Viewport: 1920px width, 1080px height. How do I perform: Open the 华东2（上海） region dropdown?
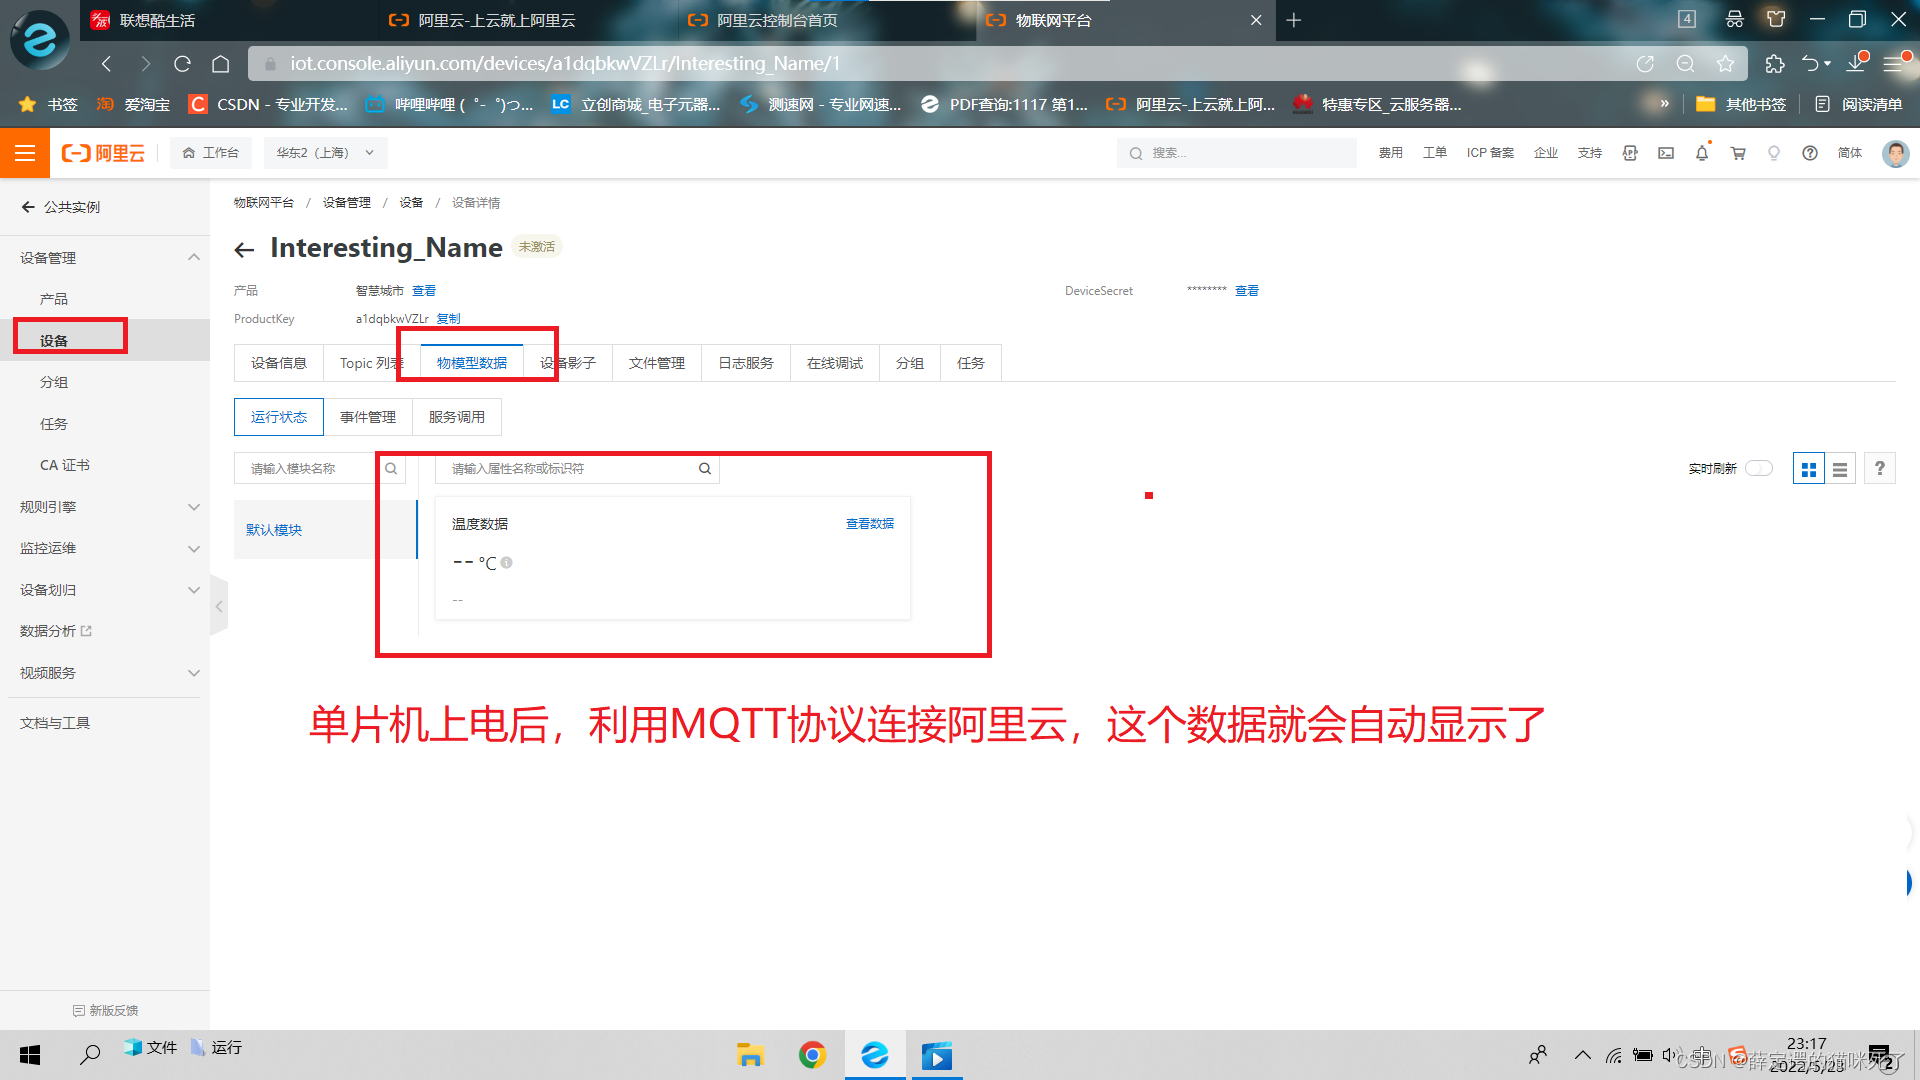pyautogui.click(x=325, y=153)
